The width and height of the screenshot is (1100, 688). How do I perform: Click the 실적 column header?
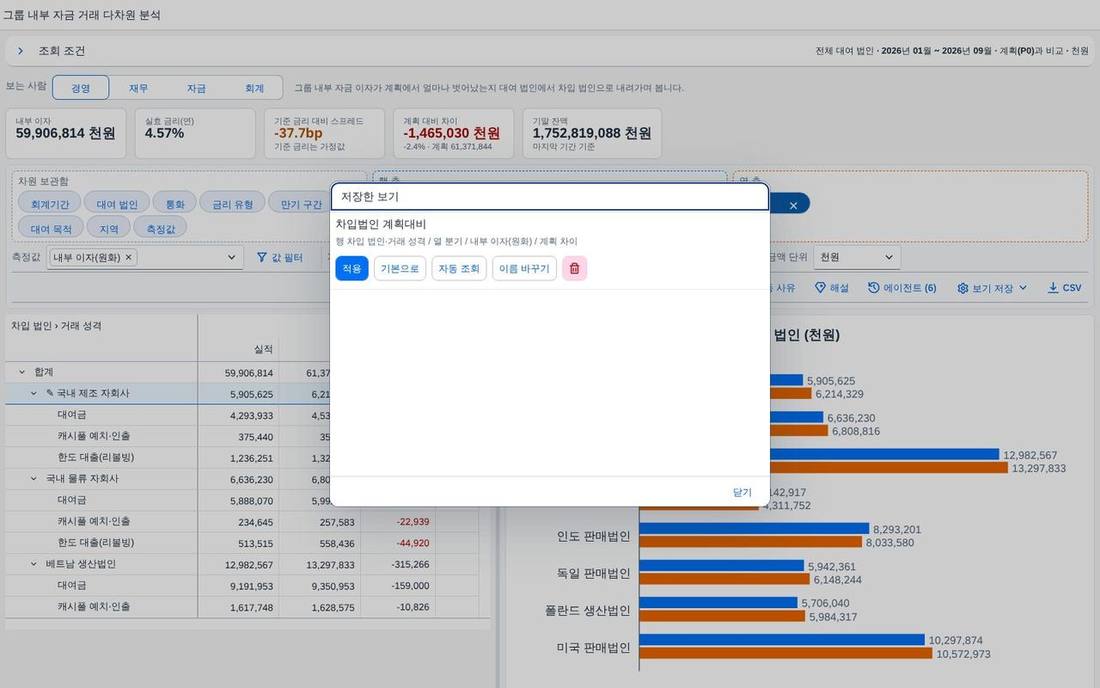coord(263,349)
